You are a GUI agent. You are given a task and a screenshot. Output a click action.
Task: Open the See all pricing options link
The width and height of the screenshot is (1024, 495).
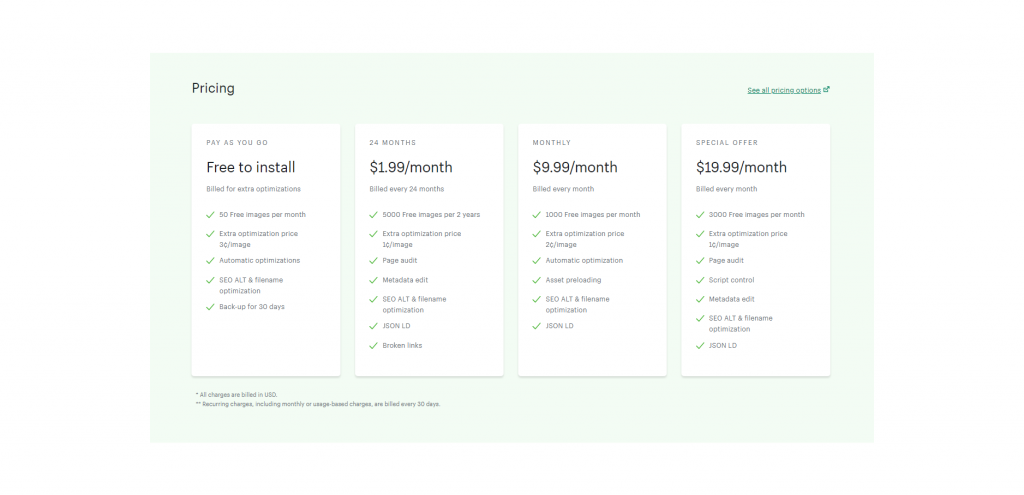point(784,90)
